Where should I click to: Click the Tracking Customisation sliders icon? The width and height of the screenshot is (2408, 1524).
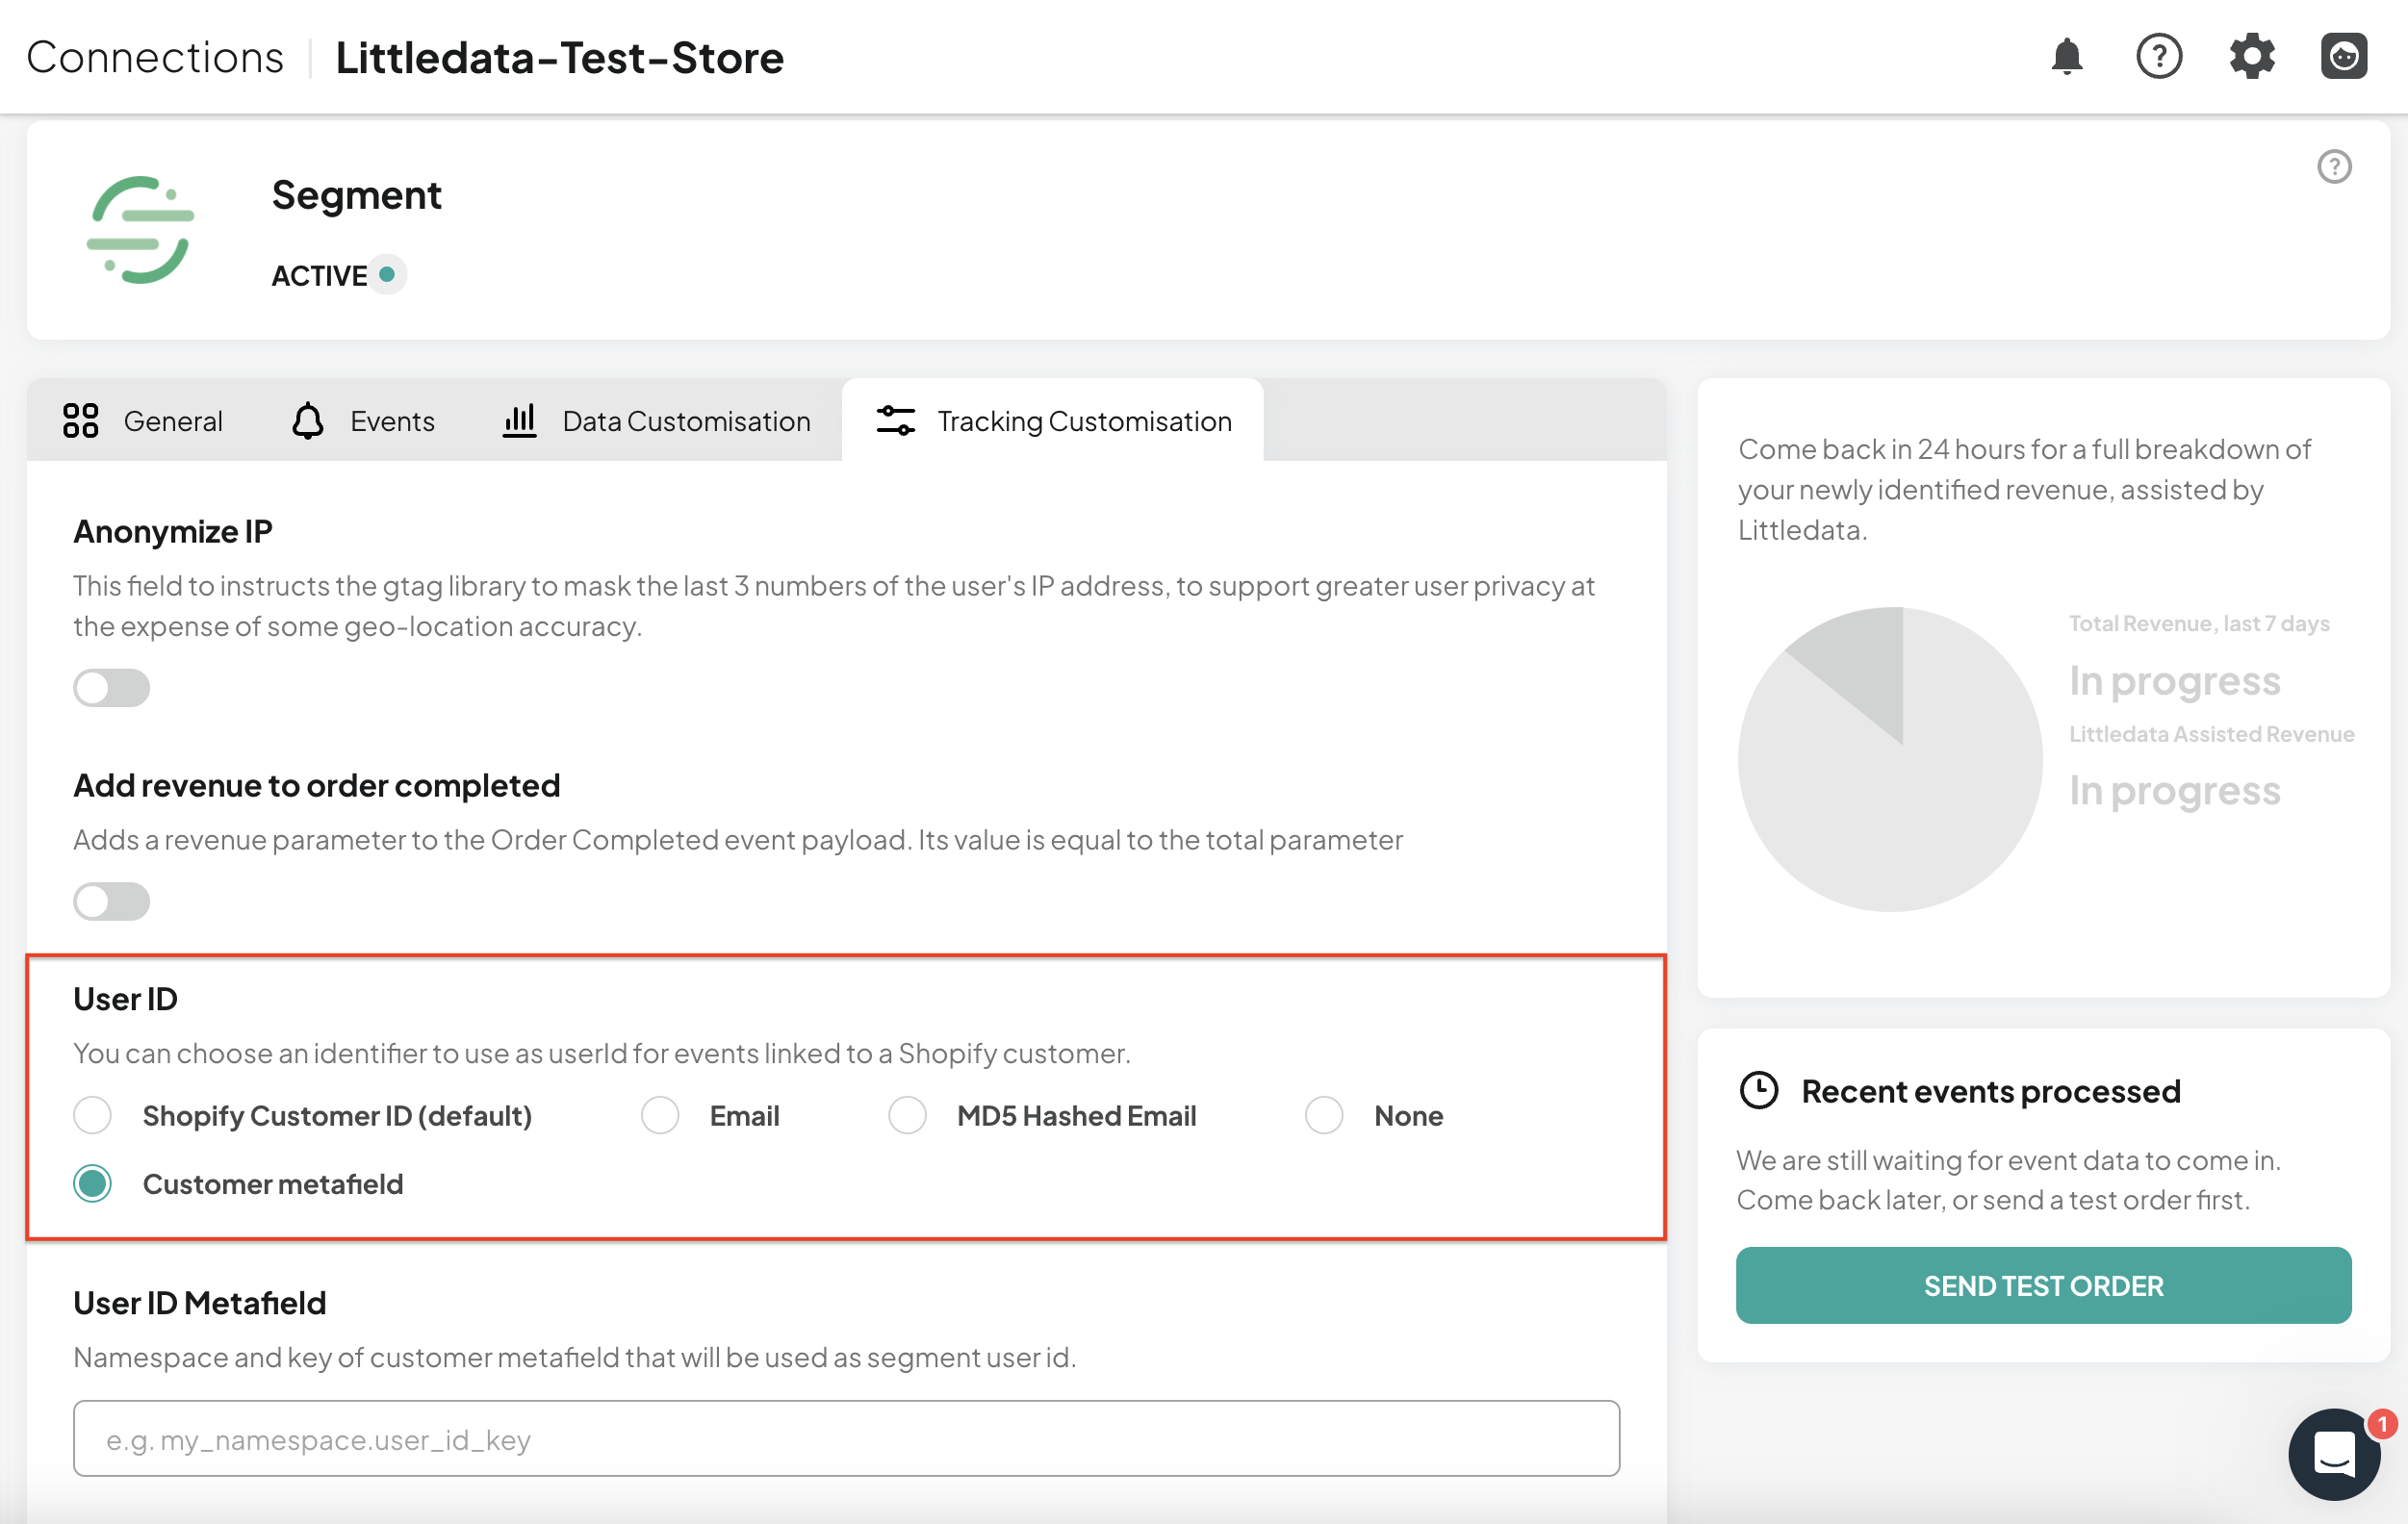(895, 421)
